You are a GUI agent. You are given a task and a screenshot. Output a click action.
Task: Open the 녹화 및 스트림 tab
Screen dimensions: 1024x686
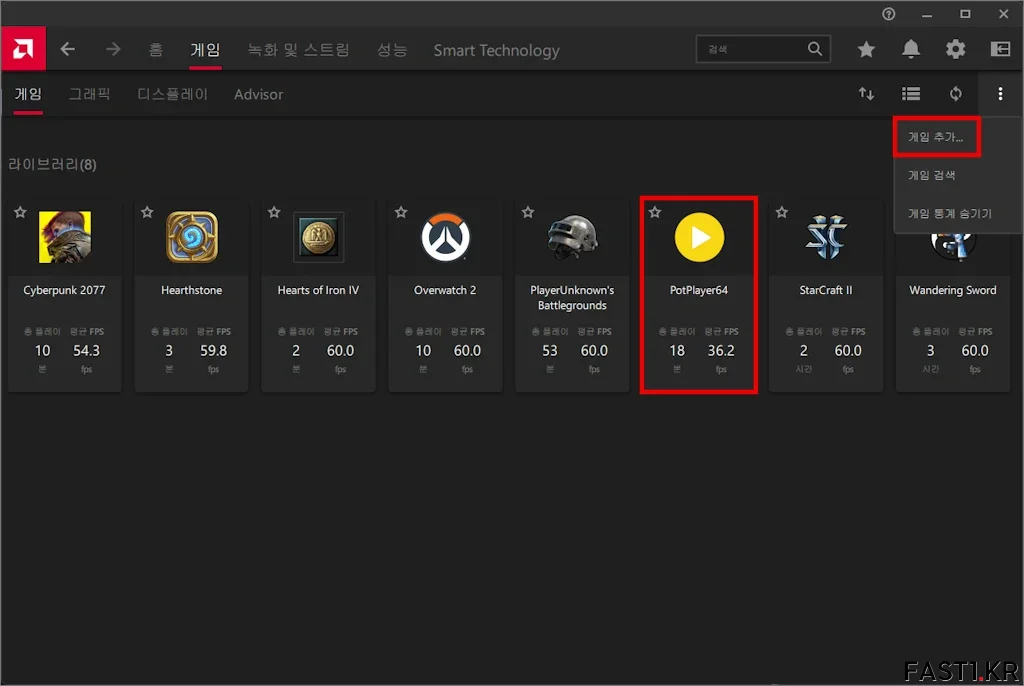point(298,50)
